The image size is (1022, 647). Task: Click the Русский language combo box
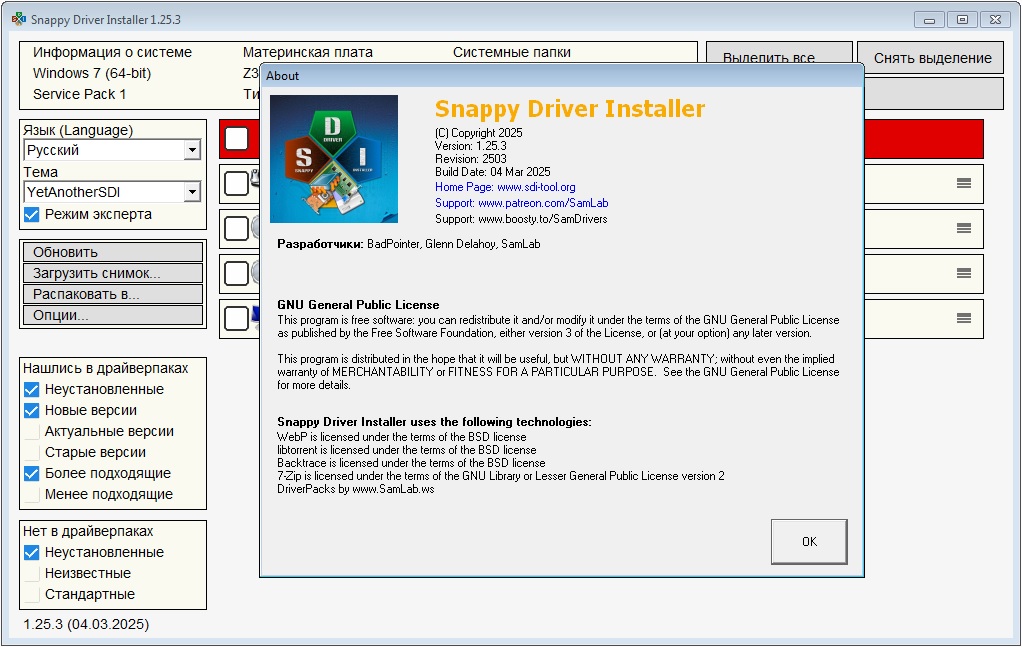click(x=112, y=150)
